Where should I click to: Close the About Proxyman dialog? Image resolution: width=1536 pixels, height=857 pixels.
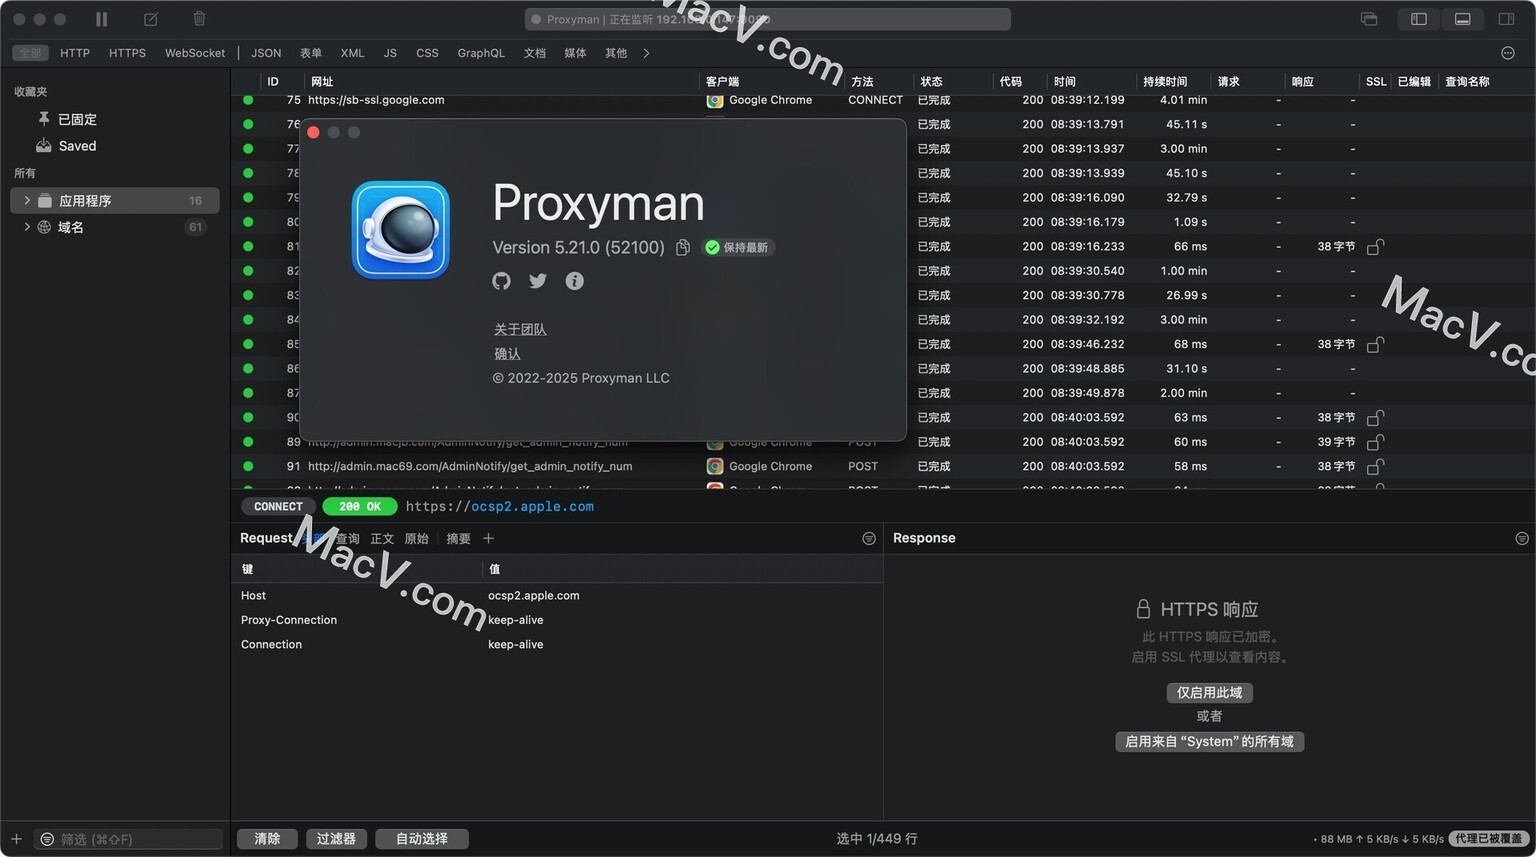click(x=313, y=132)
